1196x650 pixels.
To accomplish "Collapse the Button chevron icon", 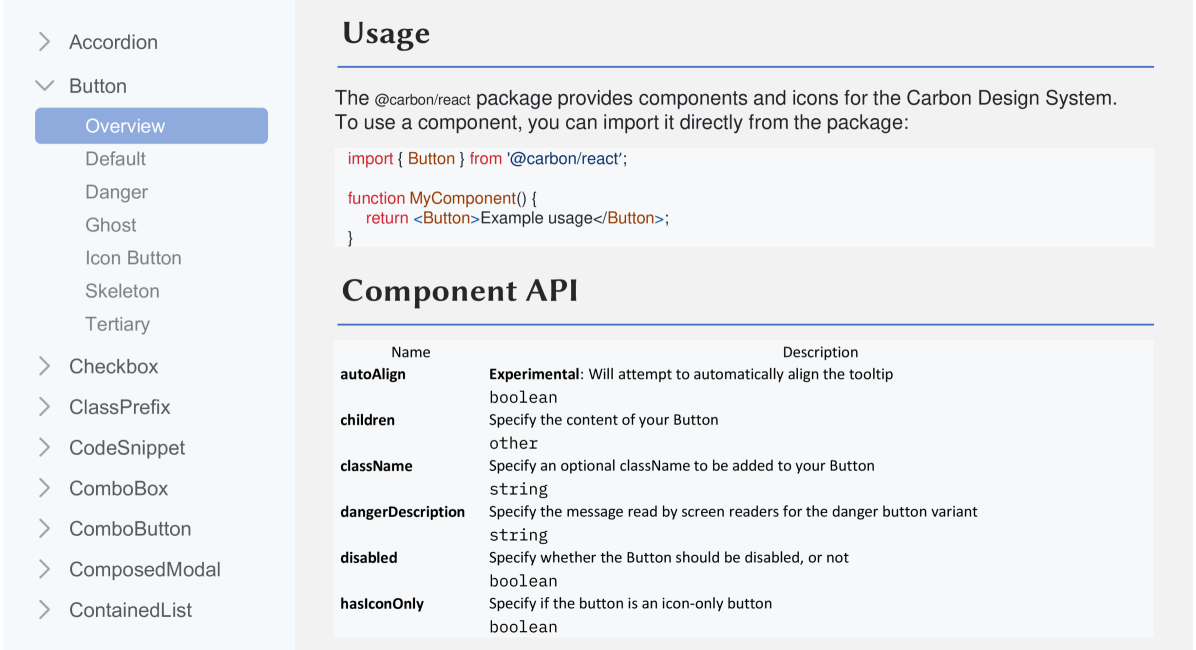I will [x=44, y=86].
